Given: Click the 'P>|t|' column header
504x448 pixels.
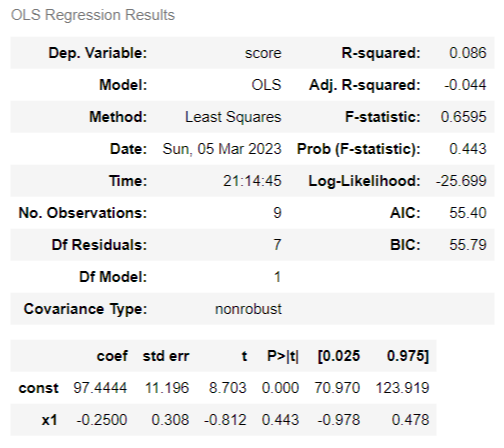Looking at the screenshot, I should coord(283,356).
